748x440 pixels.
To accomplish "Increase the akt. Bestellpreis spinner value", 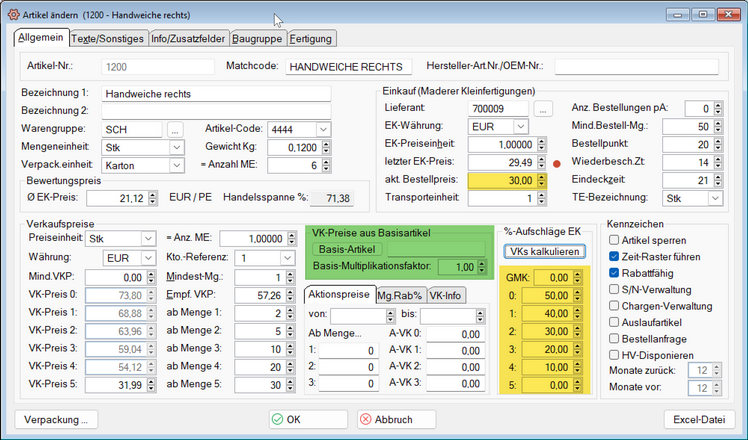I will tap(542, 176).
